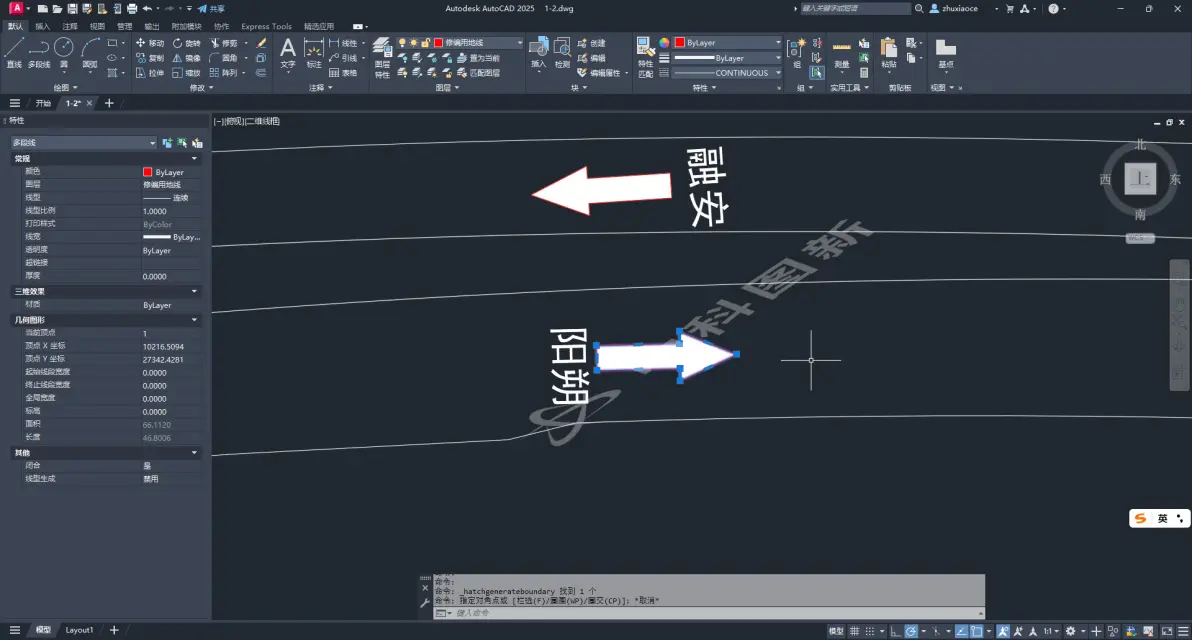Switch to the 插入 ribbon tab
Viewport: 1192px width, 640px height.
coord(43,26)
